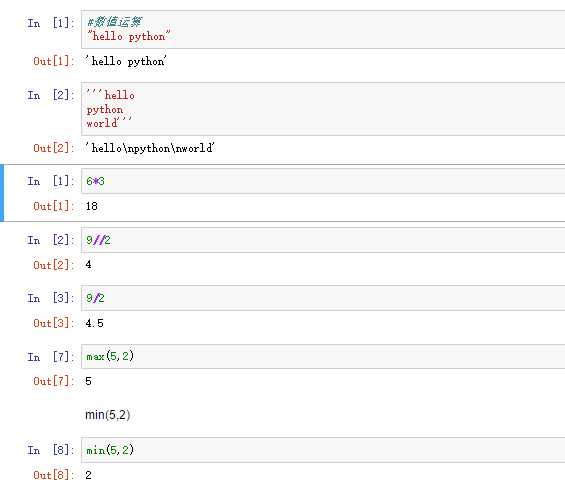Click the Out[8] prompt label
The height and width of the screenshot is (485, 565).
coord(53,475)
